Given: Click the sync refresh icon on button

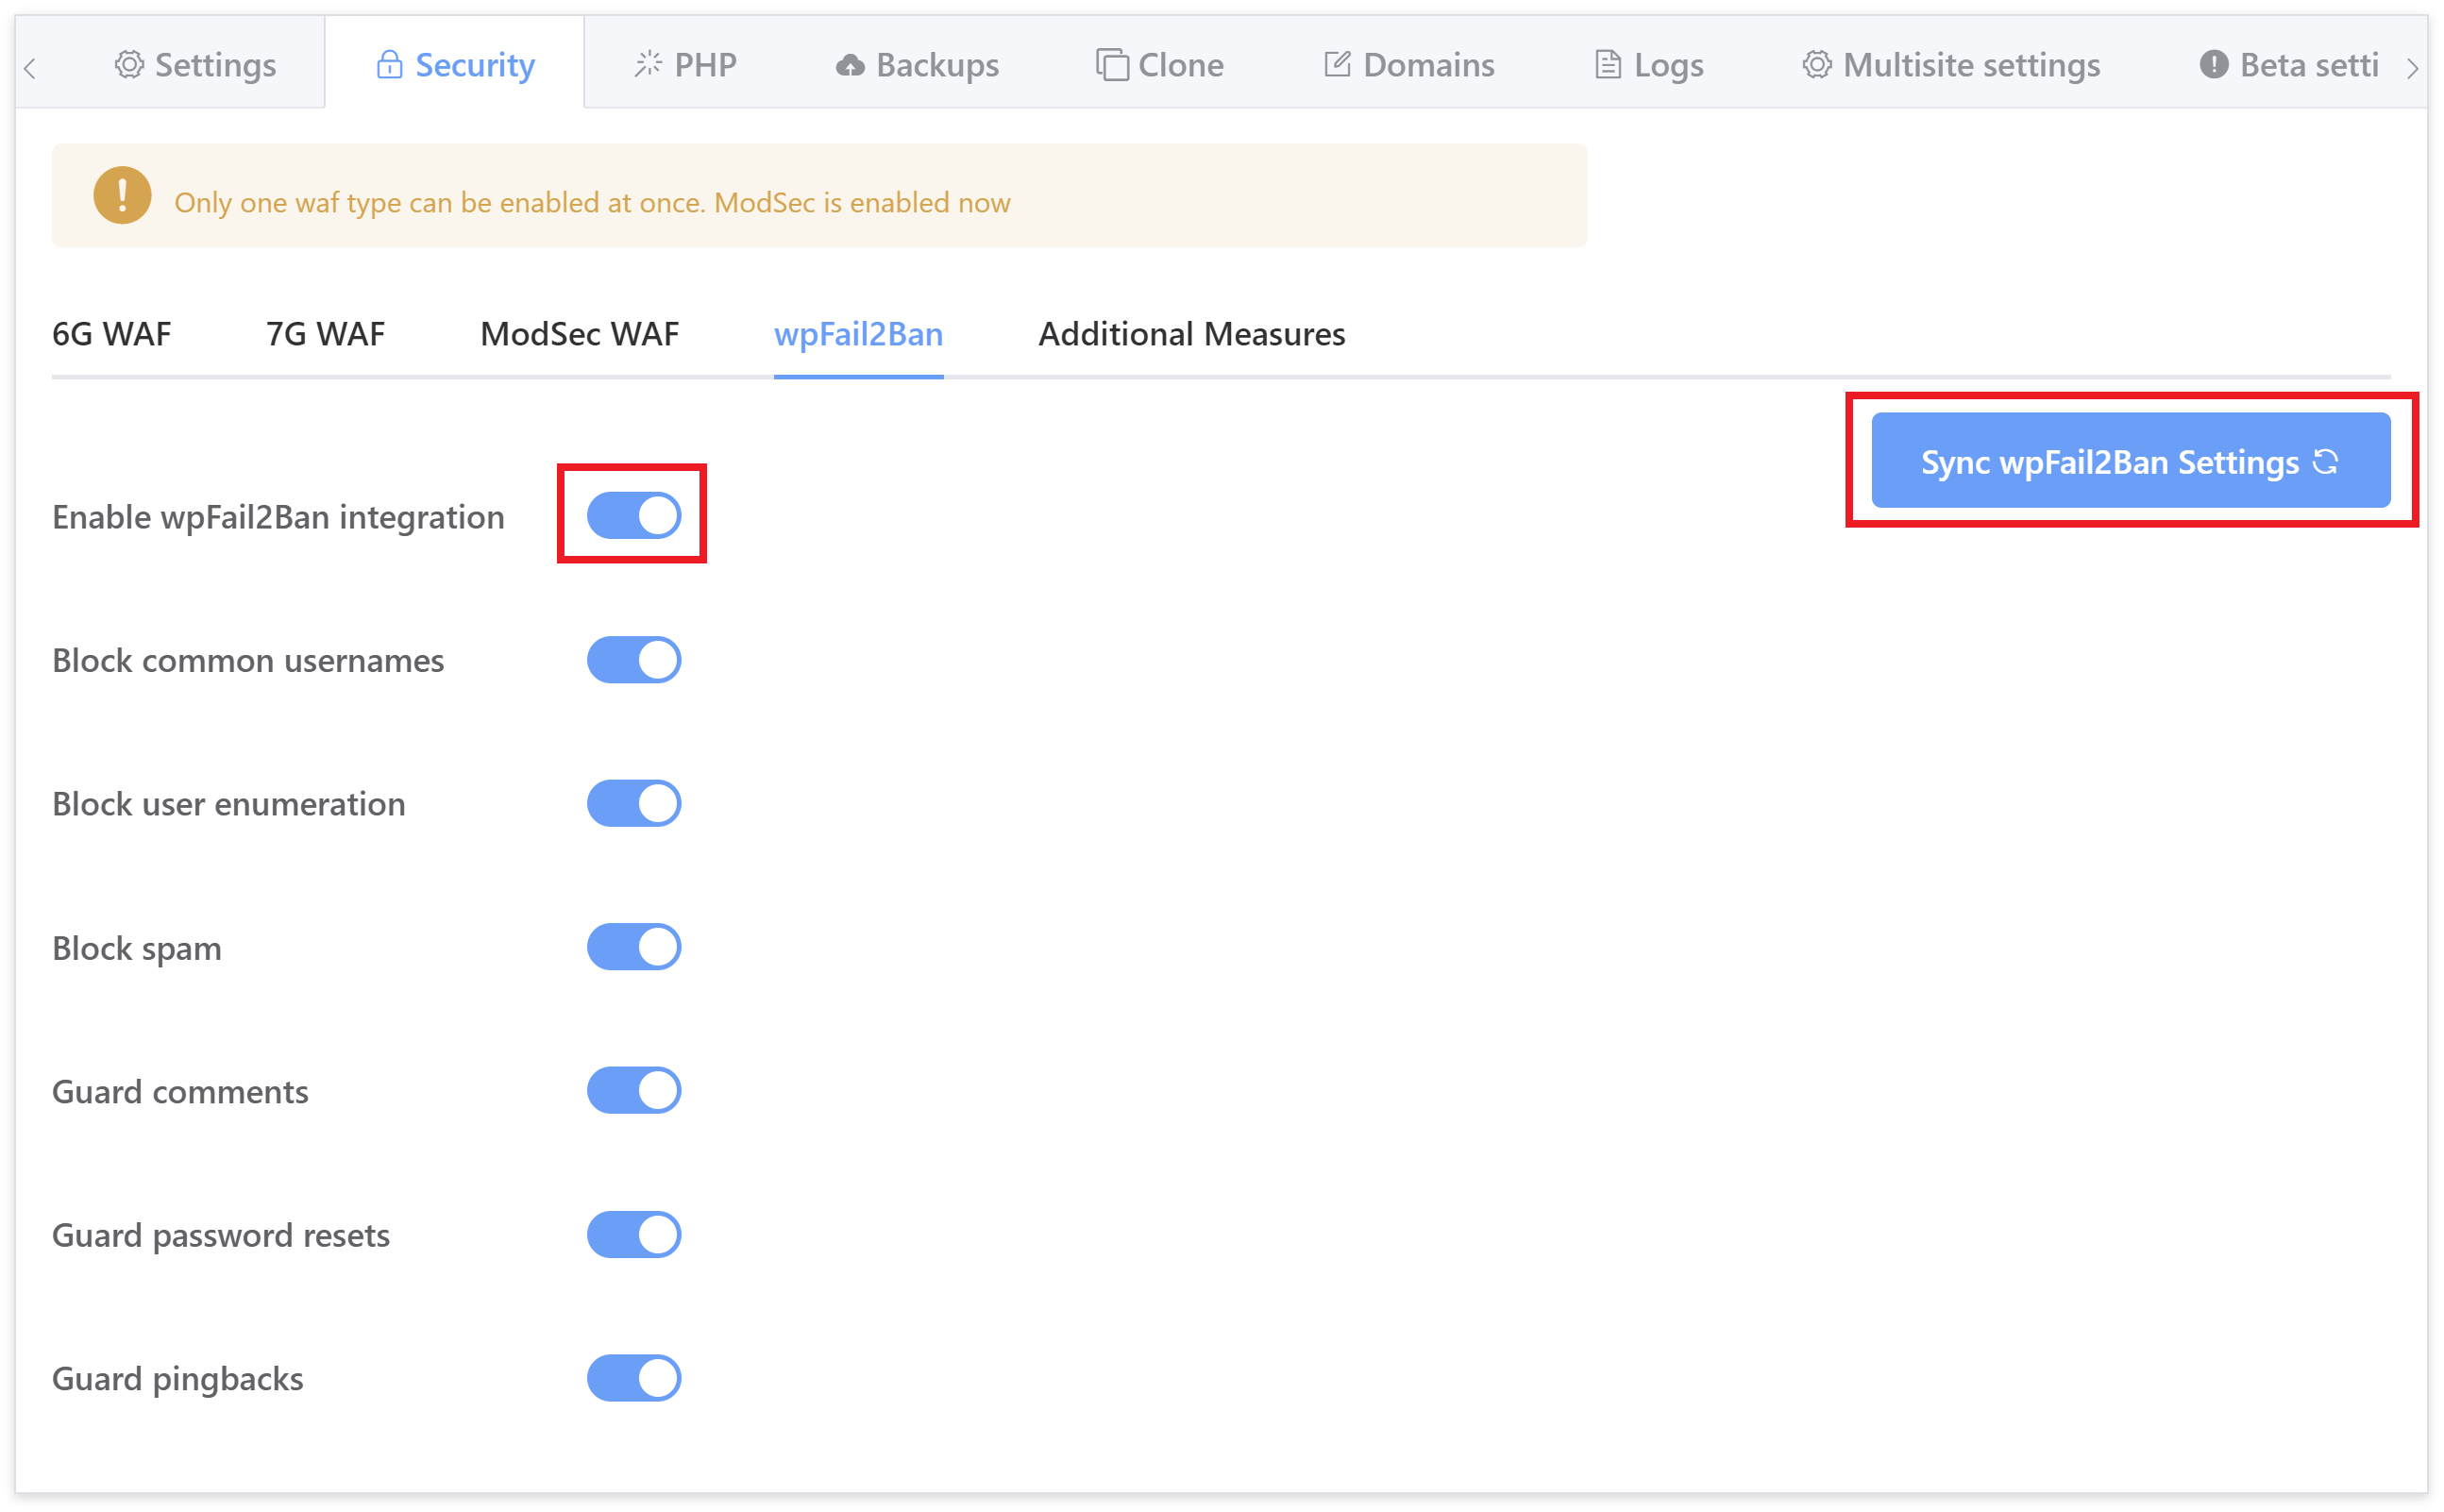Looking at the screenshot, I should pos(2327,462).
